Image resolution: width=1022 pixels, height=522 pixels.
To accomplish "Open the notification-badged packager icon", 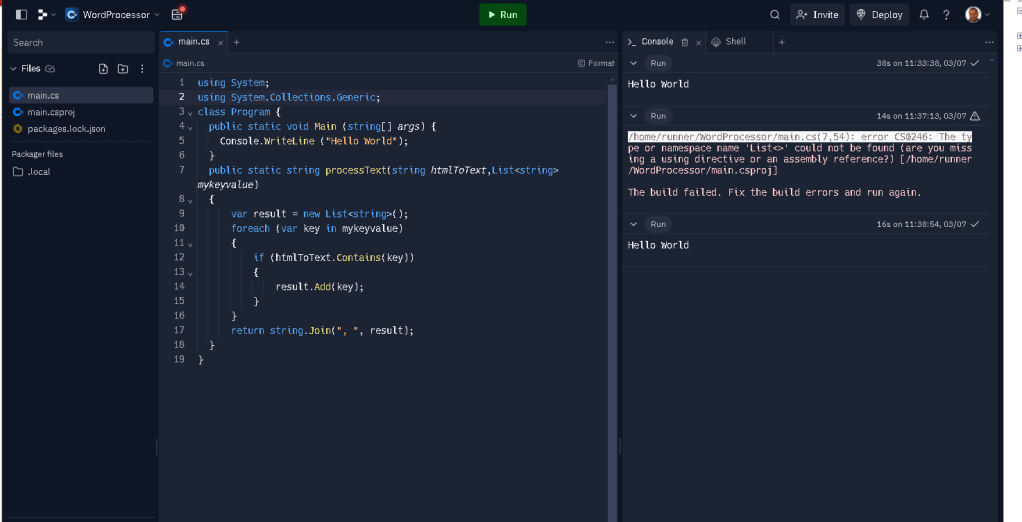I will coord(177,14).
